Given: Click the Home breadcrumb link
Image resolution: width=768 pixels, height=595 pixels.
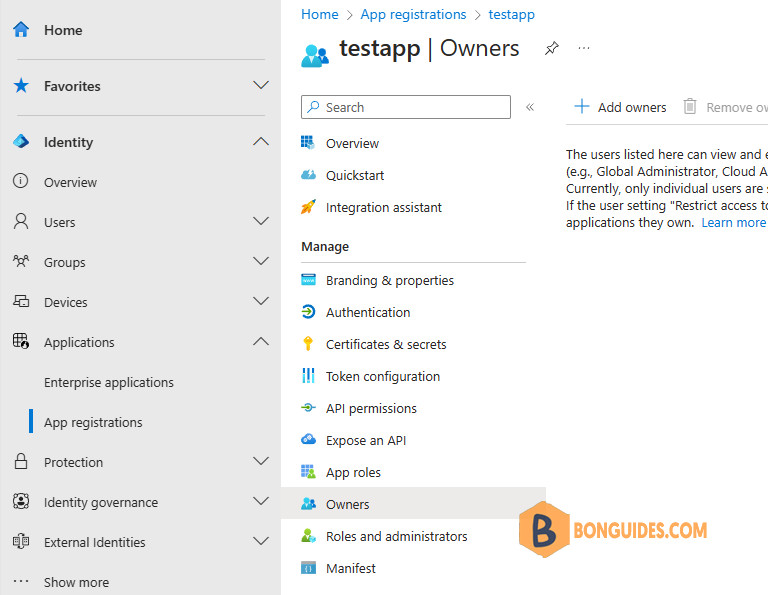Looking at the screenshot, I should tap(319, 14).
